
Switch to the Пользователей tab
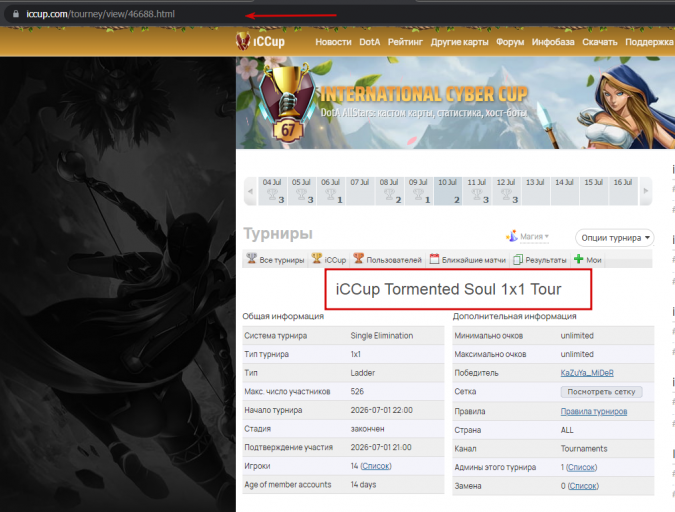pyautogui.click(x=387, y=260)
